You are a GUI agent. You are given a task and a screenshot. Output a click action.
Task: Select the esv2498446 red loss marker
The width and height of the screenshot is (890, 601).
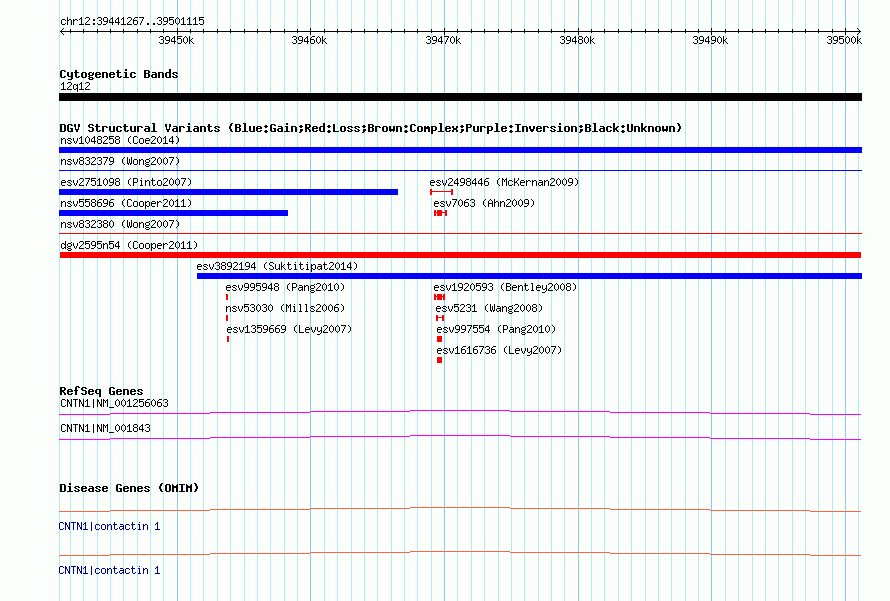pyautogui.click(x=442, y=192)
